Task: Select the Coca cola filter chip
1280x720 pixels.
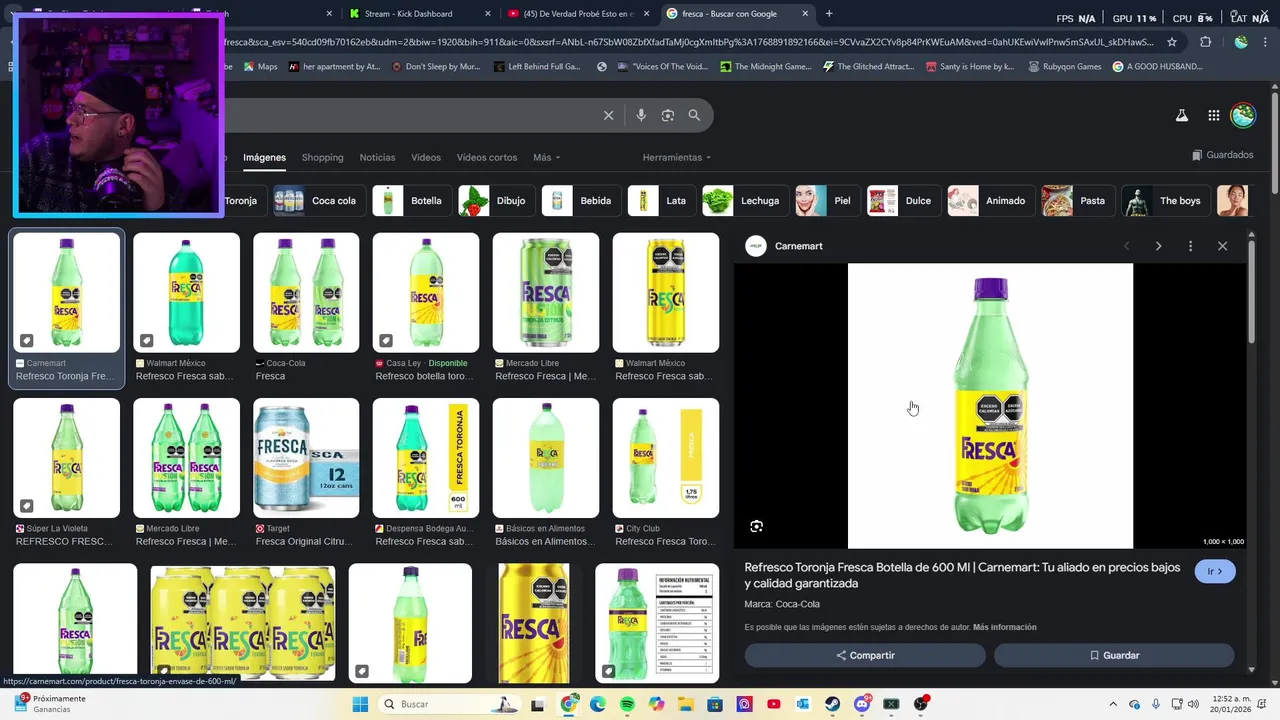Action: (319, 200)
